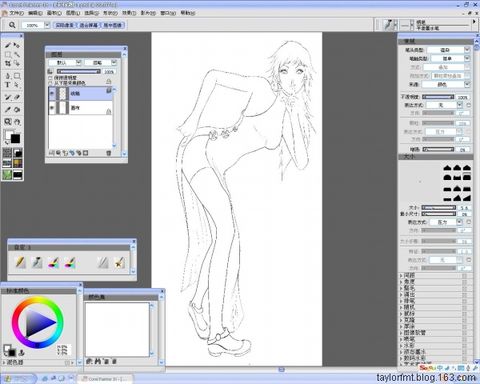
Task: Click the gray brush icon in custom palette
Action: click(x=103, y=262)
